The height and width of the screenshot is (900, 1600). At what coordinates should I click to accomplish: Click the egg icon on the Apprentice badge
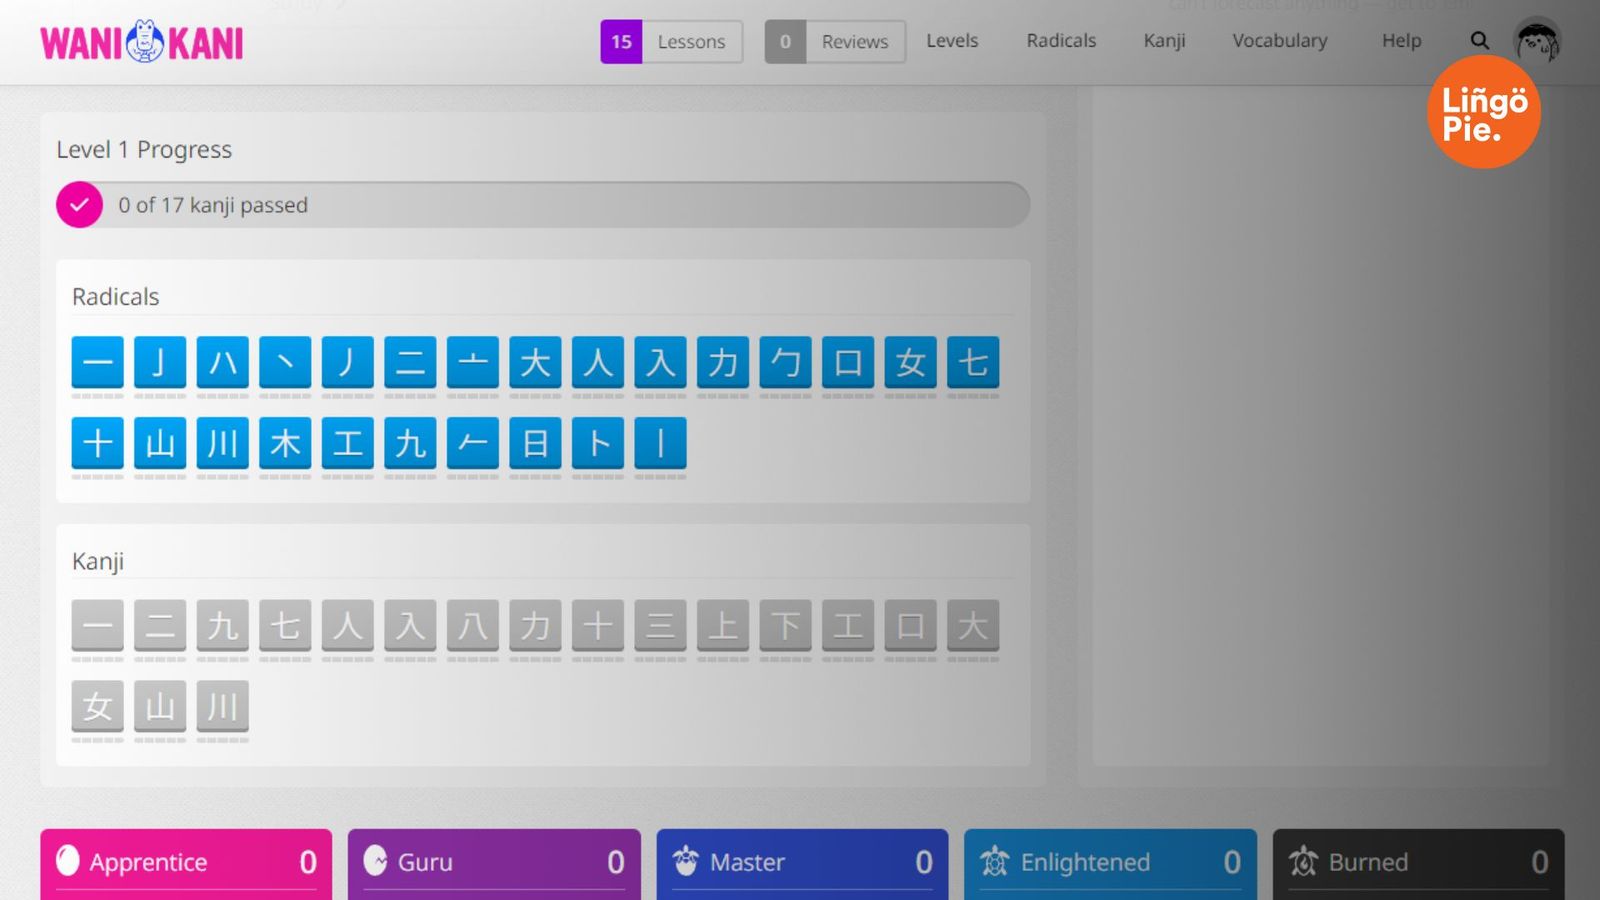coord(66,860)
